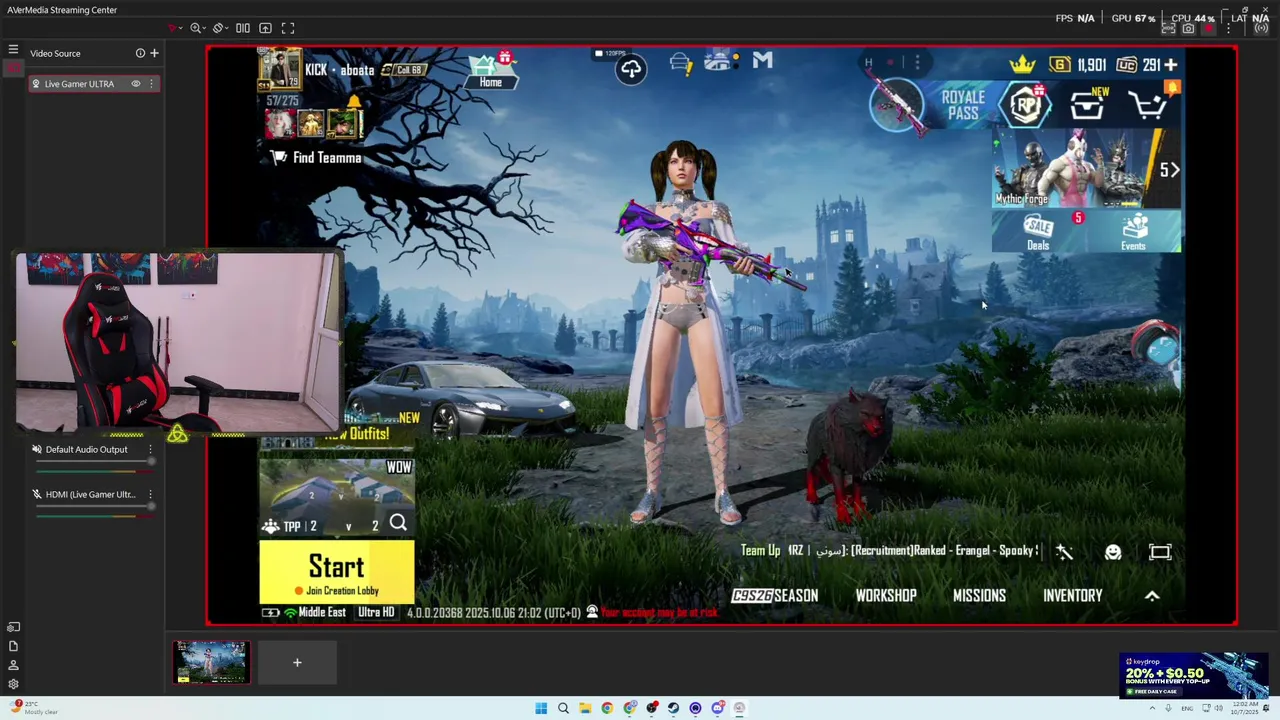The width and height of the screenshot is (1280, 720).
Task: Click the player avatar portrait
Action: tap(279, 70)
